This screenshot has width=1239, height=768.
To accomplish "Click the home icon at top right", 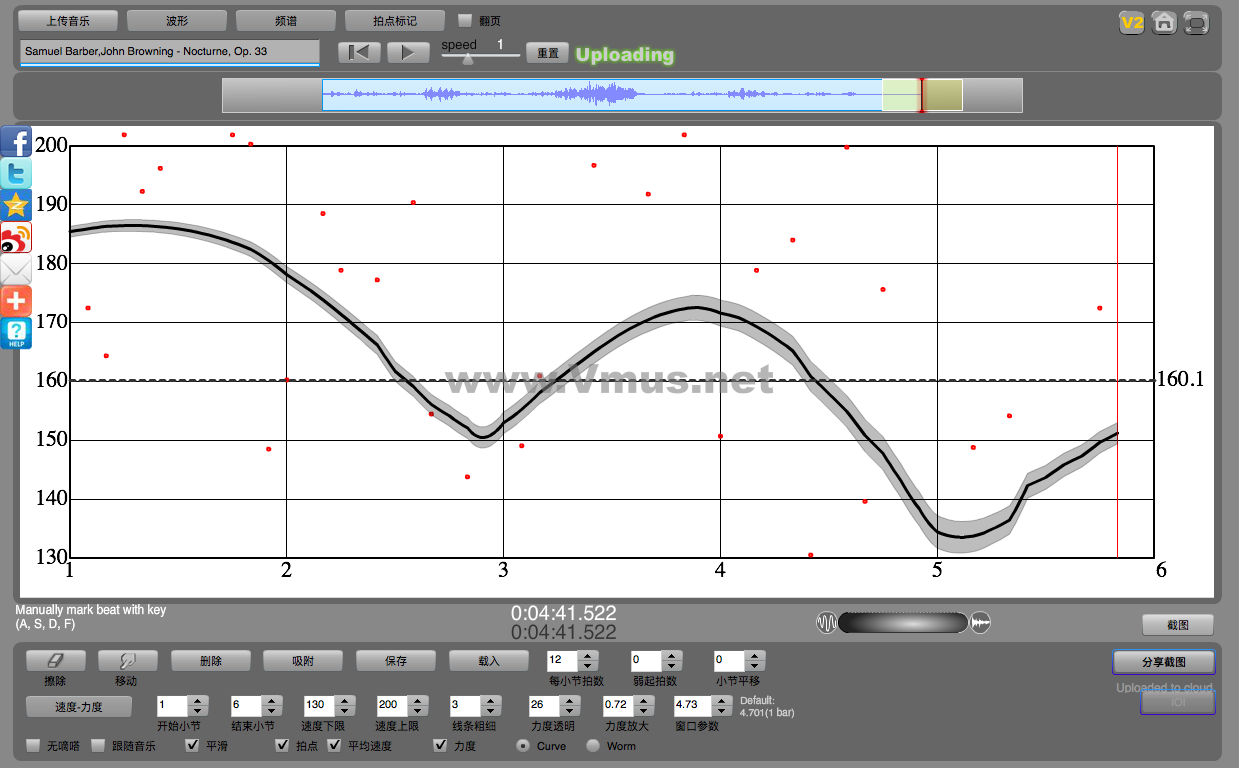I will (x=1163, y=23).
